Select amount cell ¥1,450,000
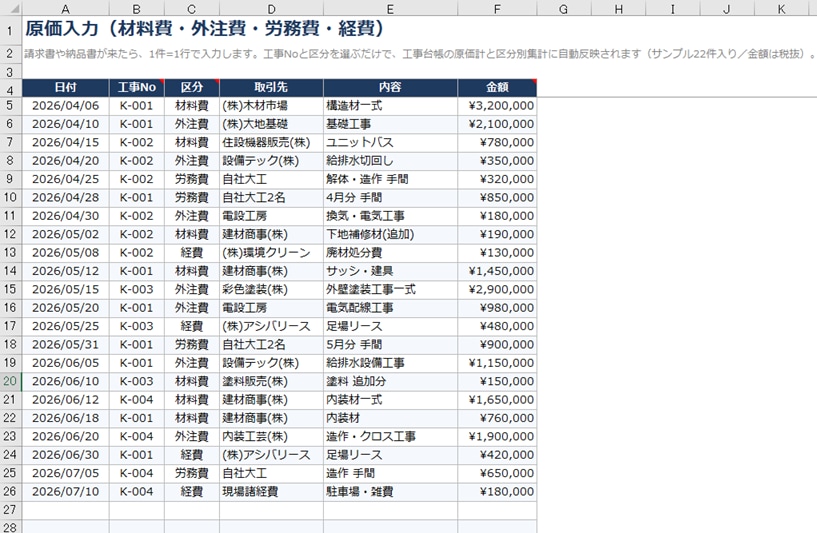 [x=497, y=271]
